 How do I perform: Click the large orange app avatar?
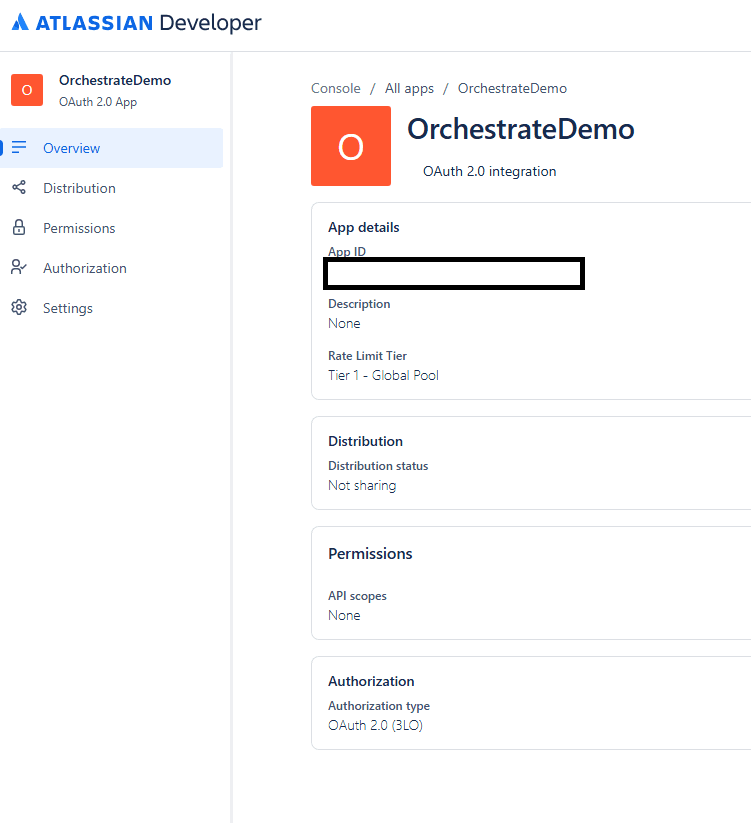[351, 146]
